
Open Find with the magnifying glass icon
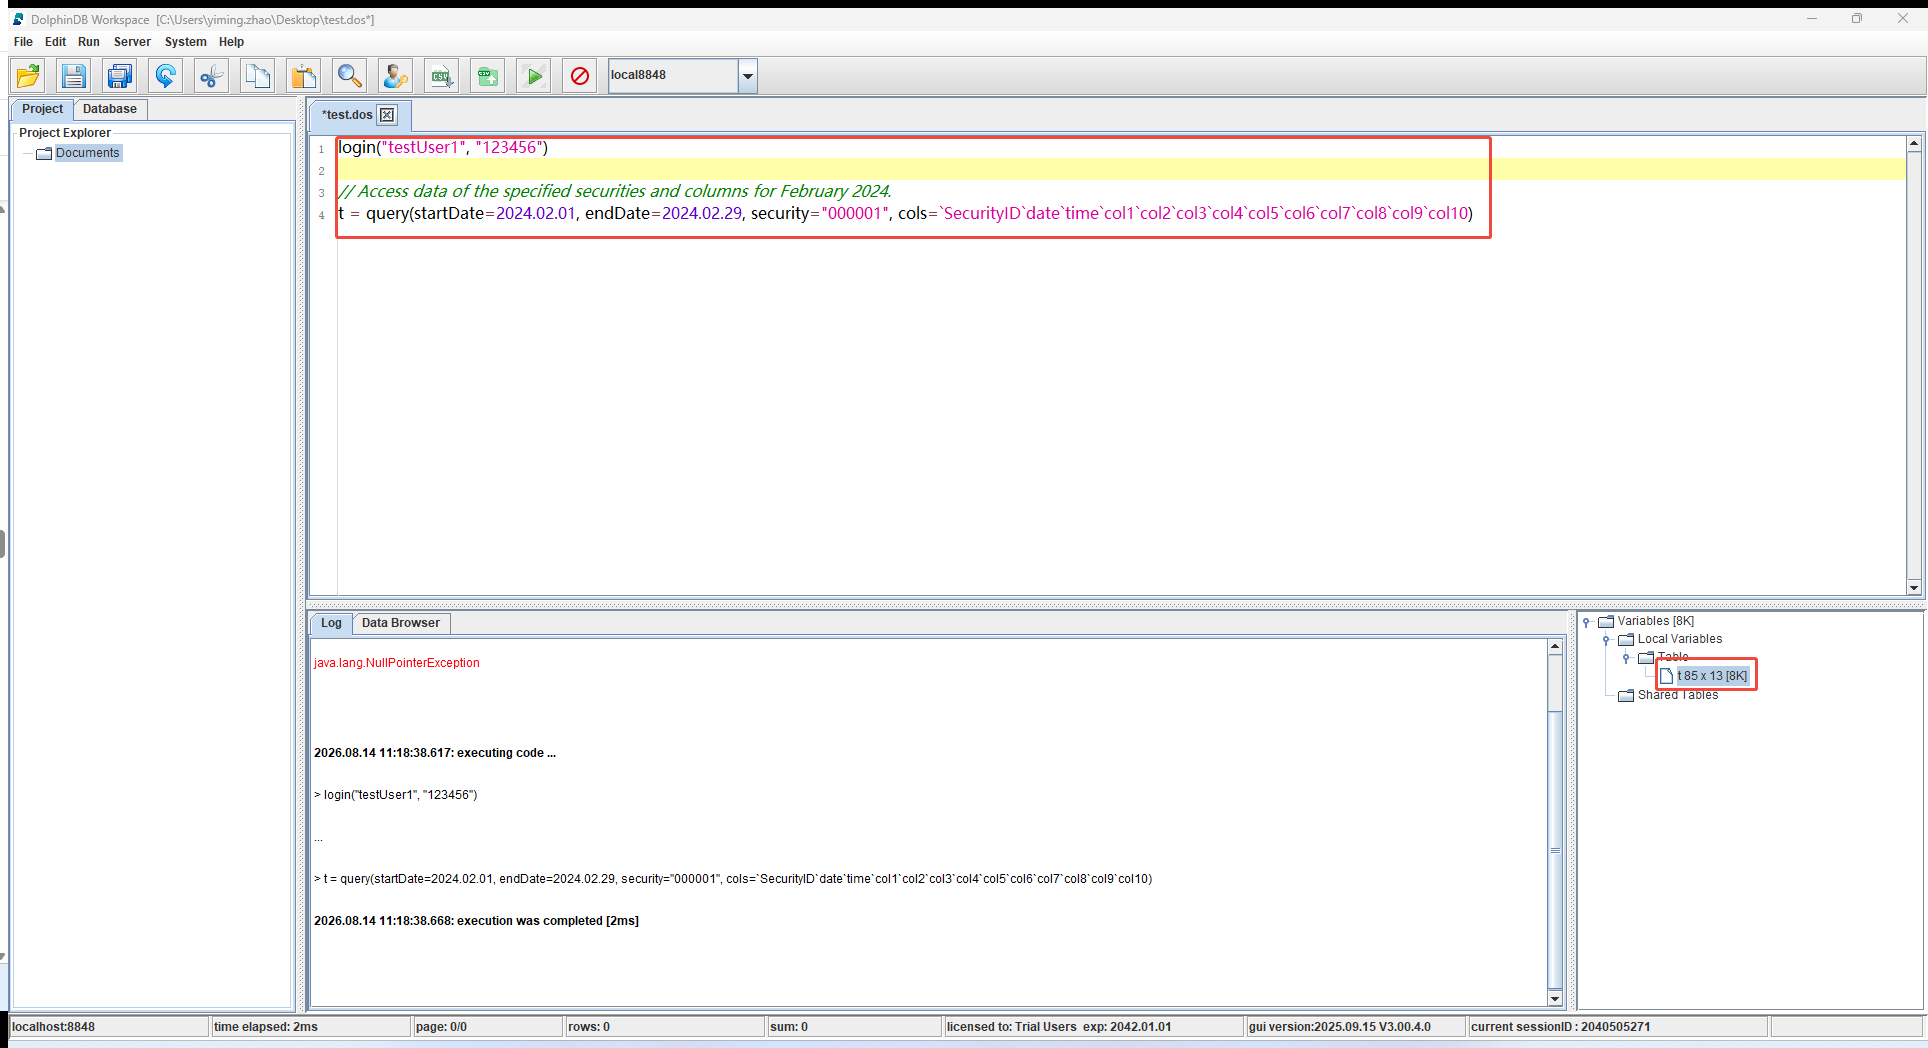pos(350,76)
